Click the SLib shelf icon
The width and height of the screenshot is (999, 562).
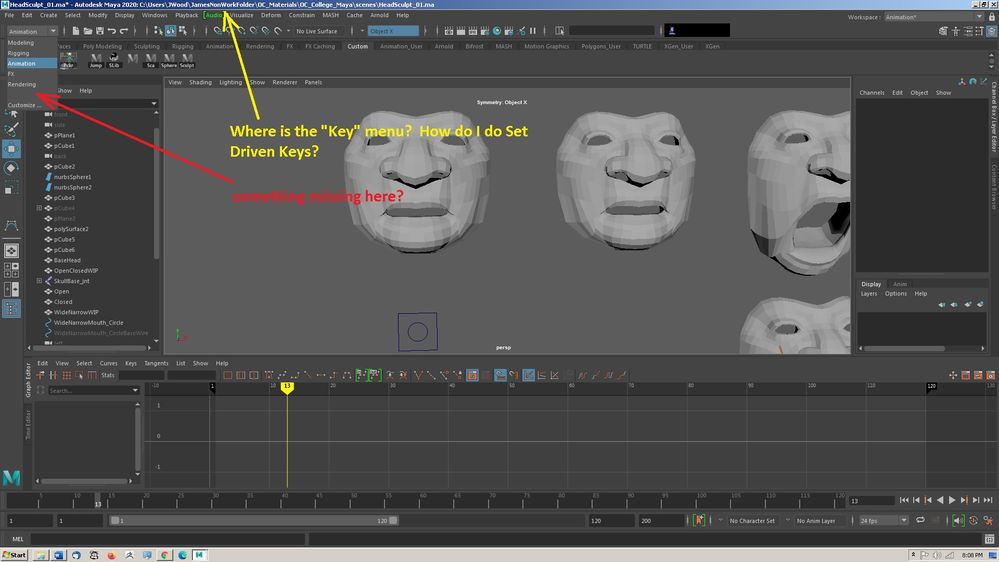(114, 61)
